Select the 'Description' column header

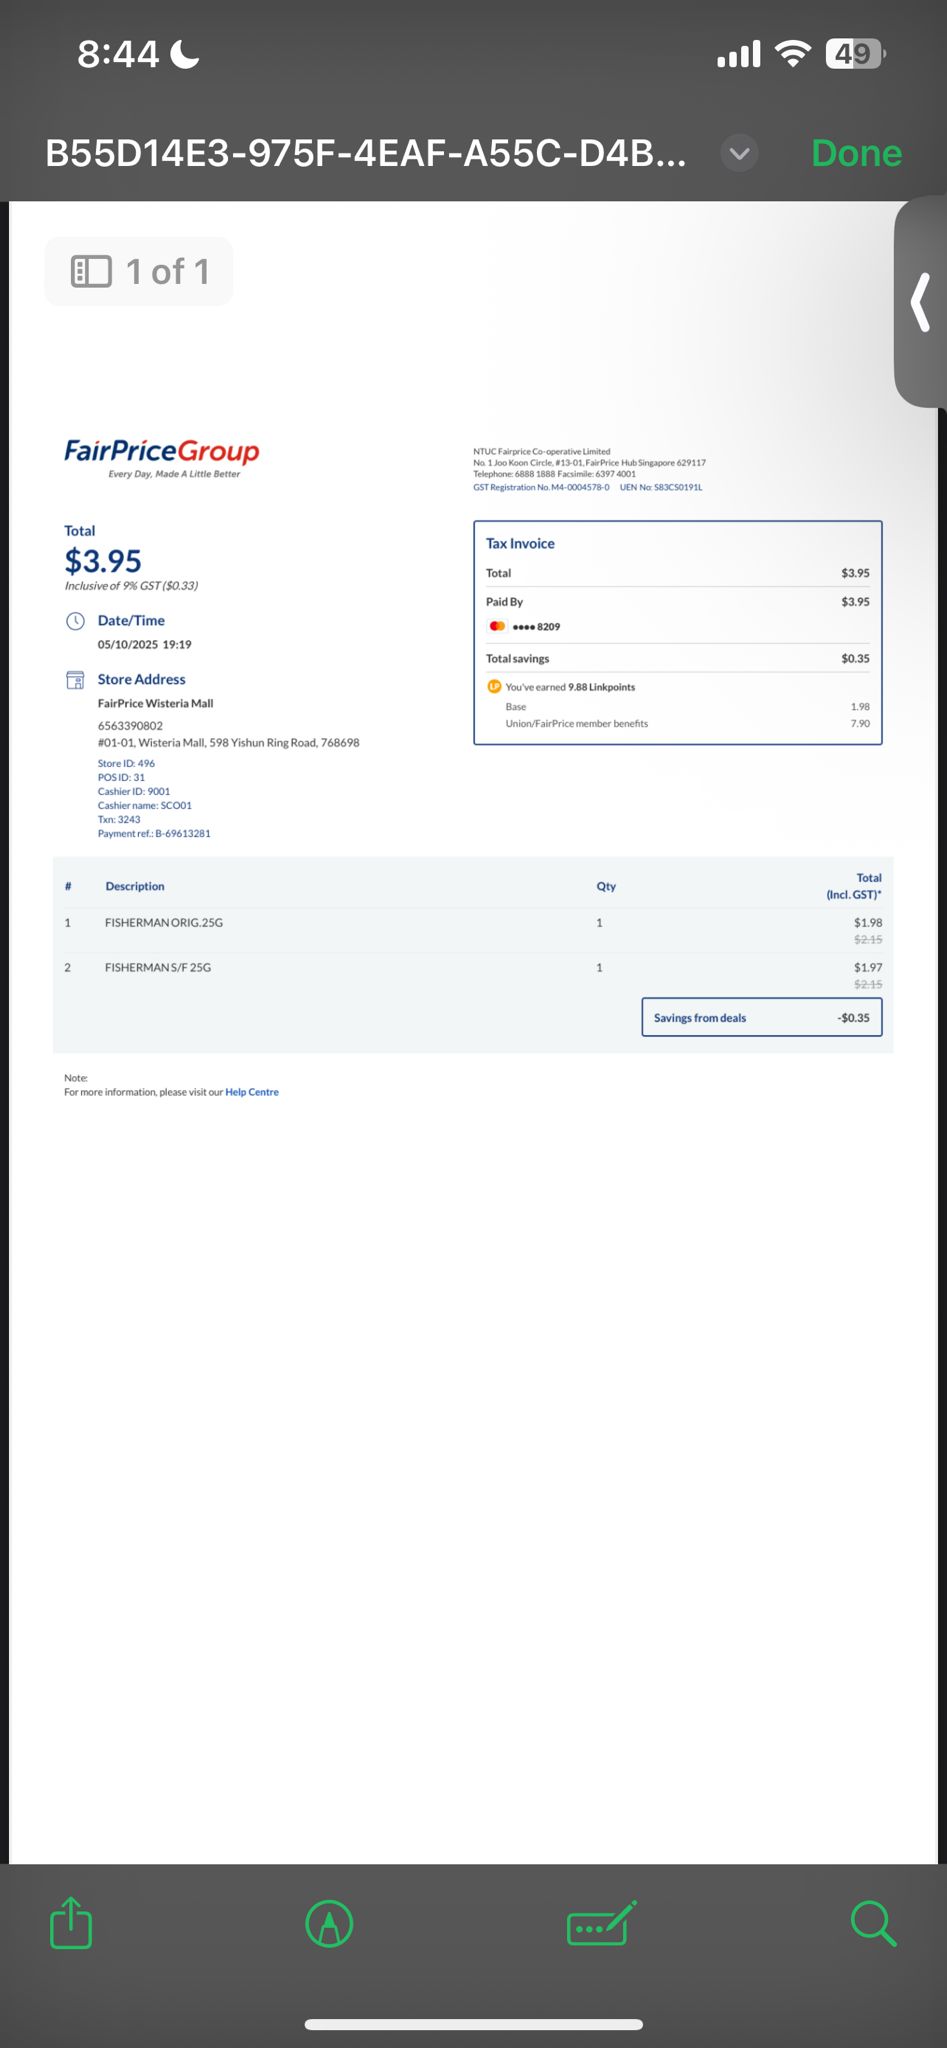[135, 886]
